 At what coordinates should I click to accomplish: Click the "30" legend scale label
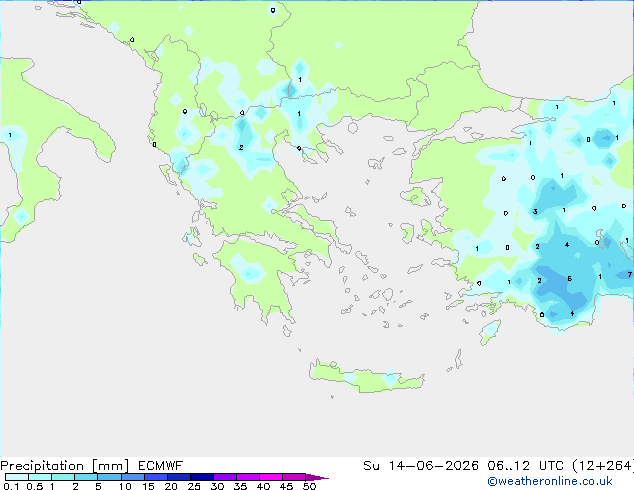coord(217,486)
